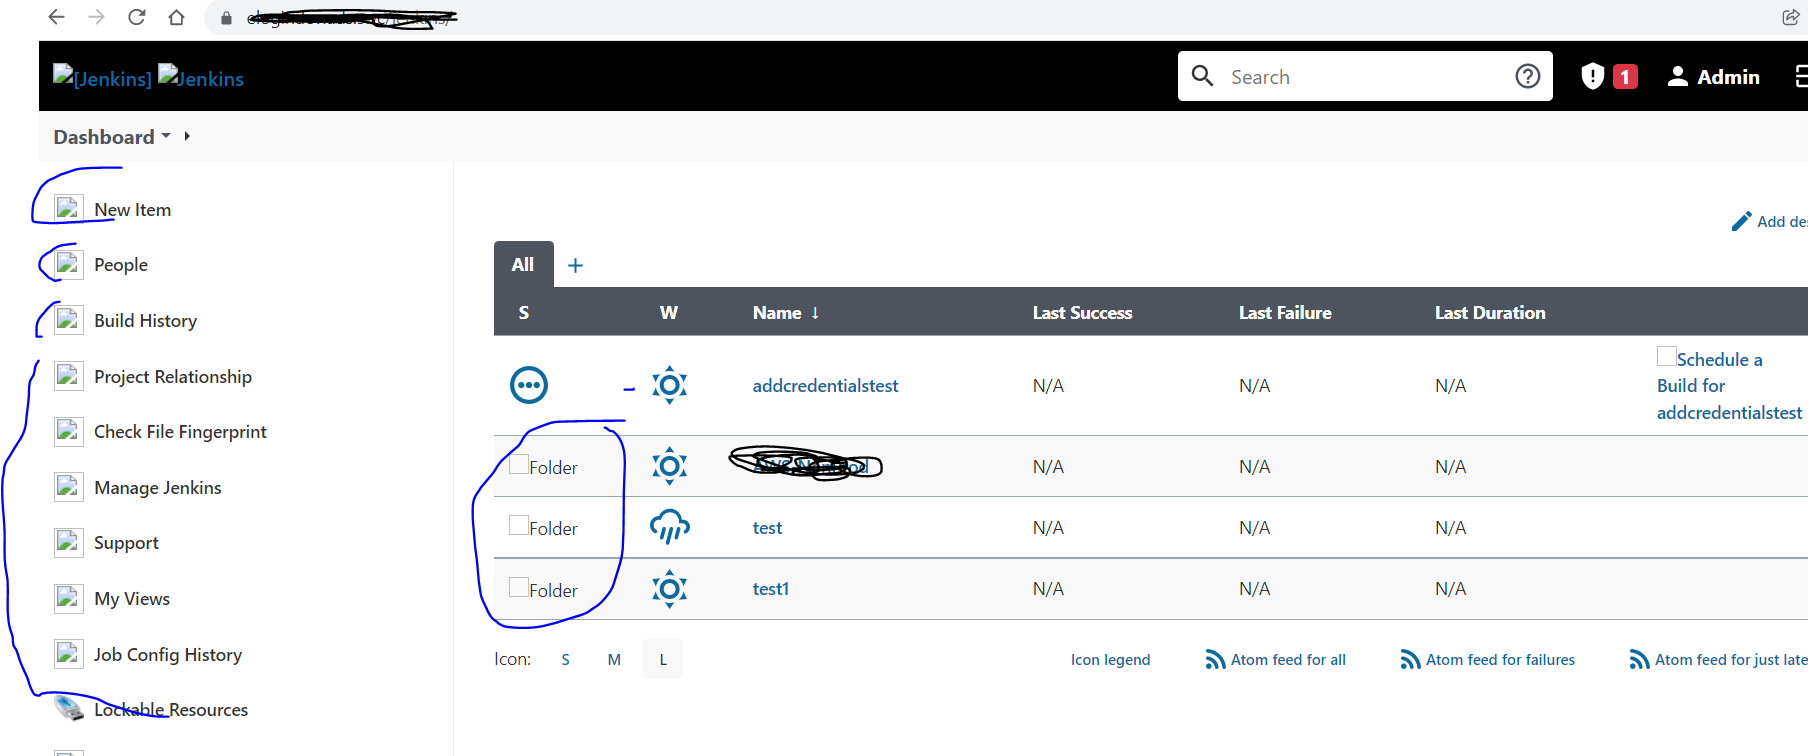Click the red notification count badge

point(1626,76)
